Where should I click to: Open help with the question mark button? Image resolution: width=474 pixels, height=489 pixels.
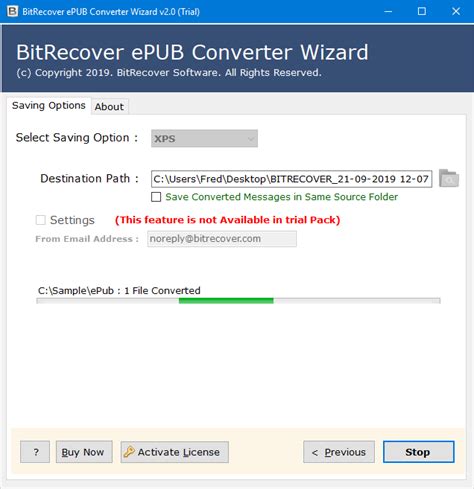pyautogui.click(x=35, y=452)
